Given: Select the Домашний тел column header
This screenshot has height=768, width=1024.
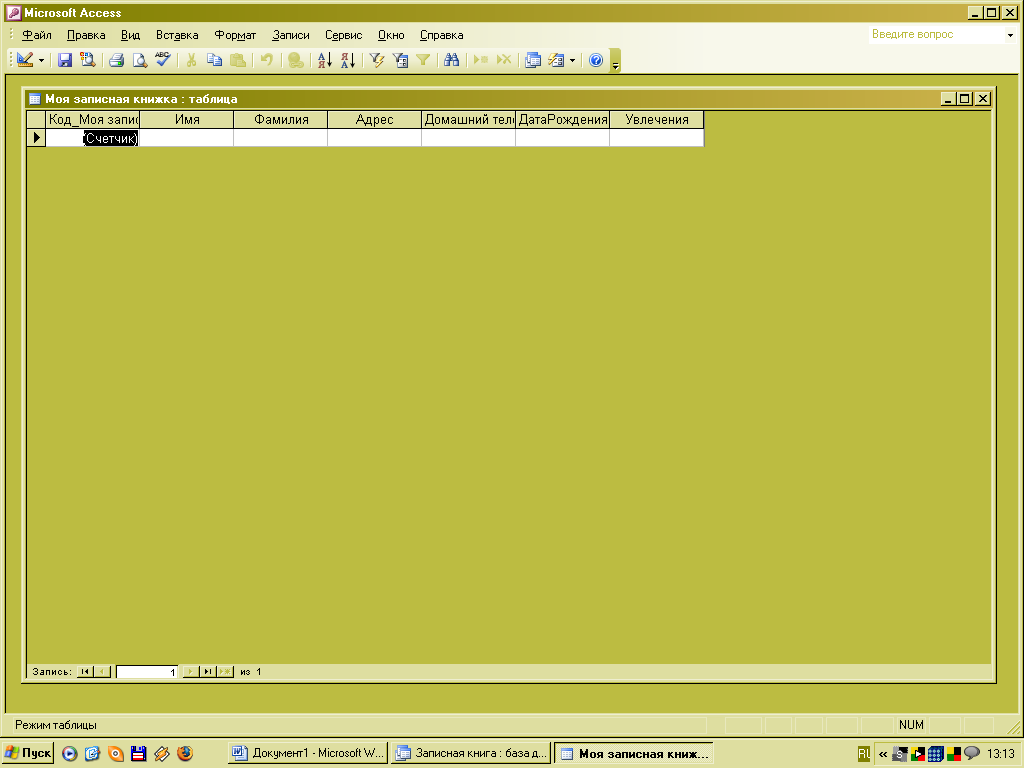Looking at the screenshot, I should pyautogui.click(x=469, y=120).
